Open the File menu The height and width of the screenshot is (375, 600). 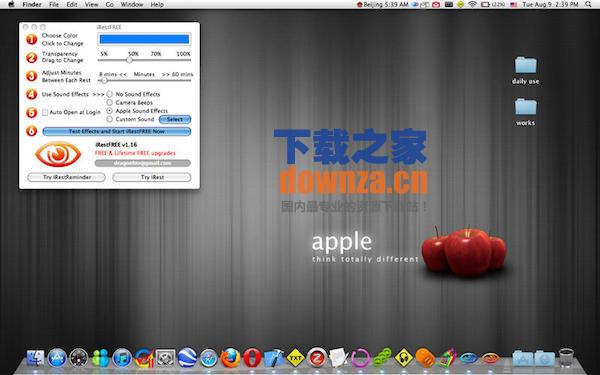(x=54, y=5)
